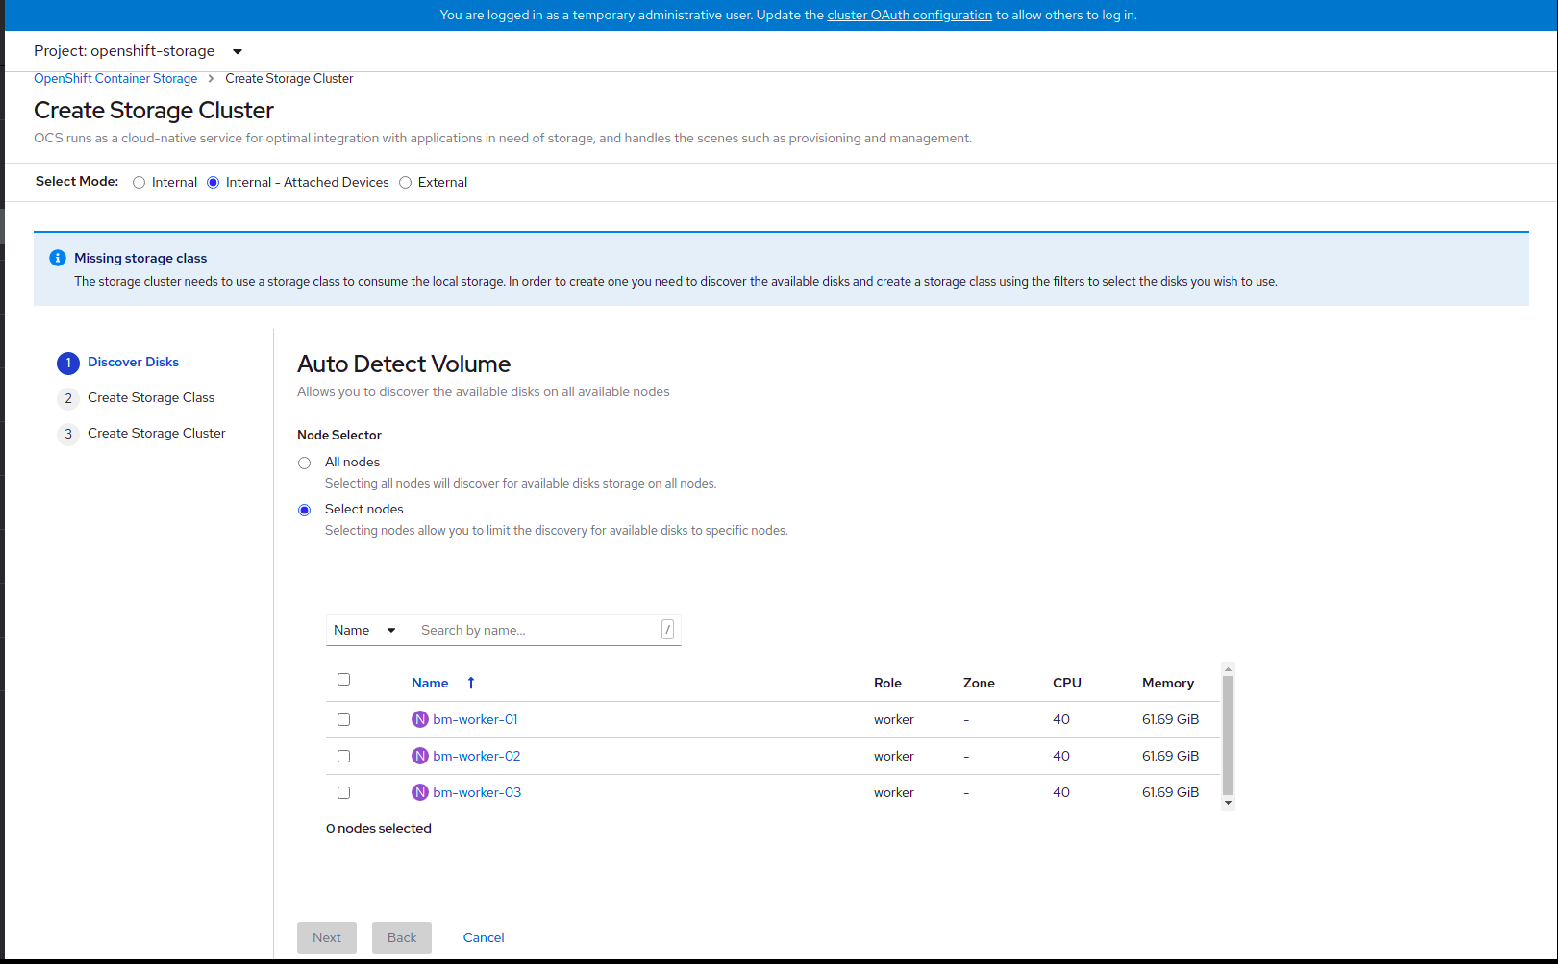1558x964 pixels.
Task: Click step 1 number badge Discover Disks
Action: [x=68, y=363]
